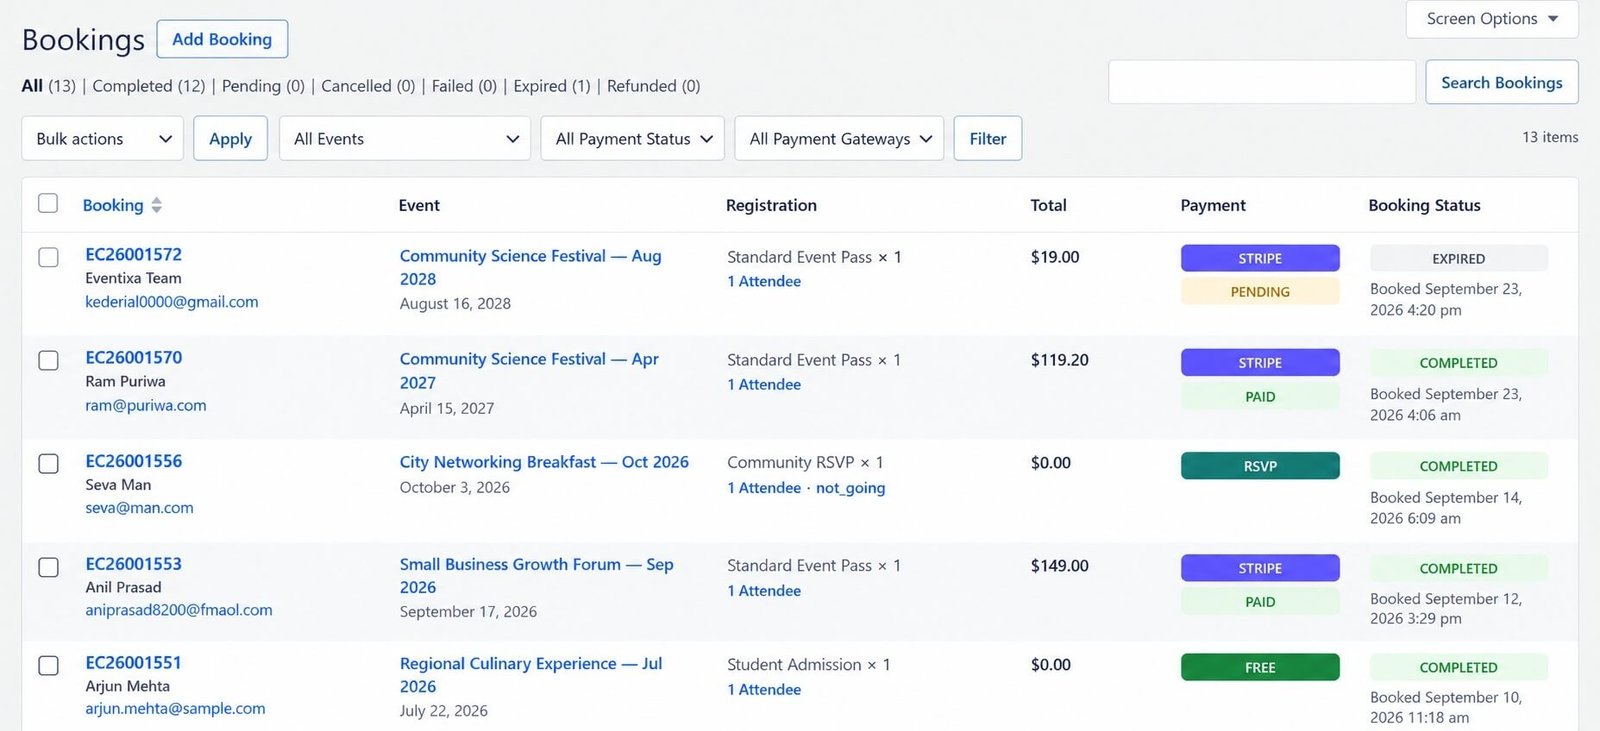The image size is (1600, 731).
Task: Open City Networking Breakfast — Oct 2026 event
Action: pos(544,462)
